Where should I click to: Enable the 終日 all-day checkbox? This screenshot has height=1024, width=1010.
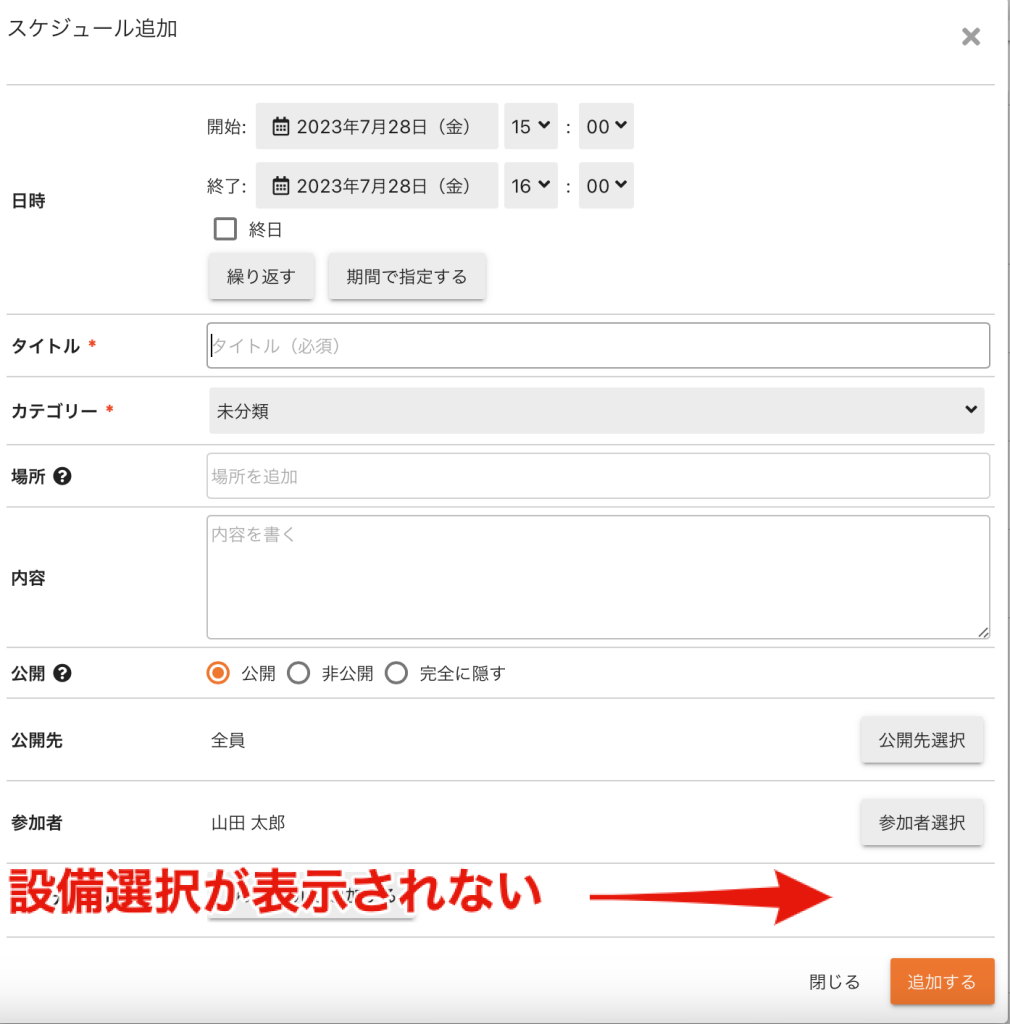coord(226,230)
